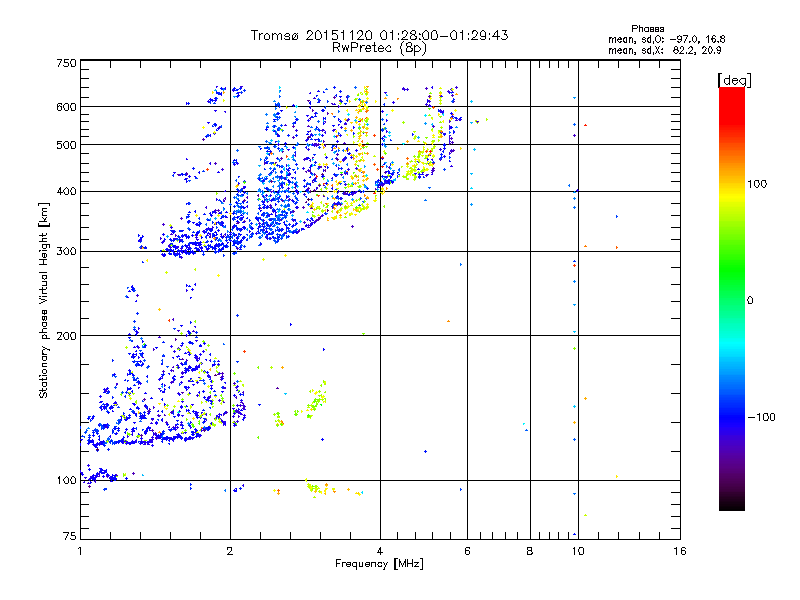Click the x-axis tick label '4'
The width and height of the screenshot is (800, 600).
point(380,551)
